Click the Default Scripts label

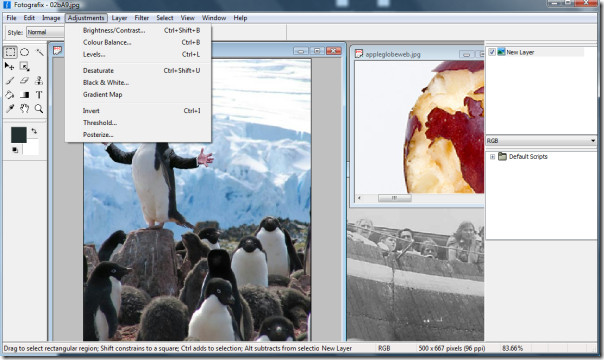point(528,157)
